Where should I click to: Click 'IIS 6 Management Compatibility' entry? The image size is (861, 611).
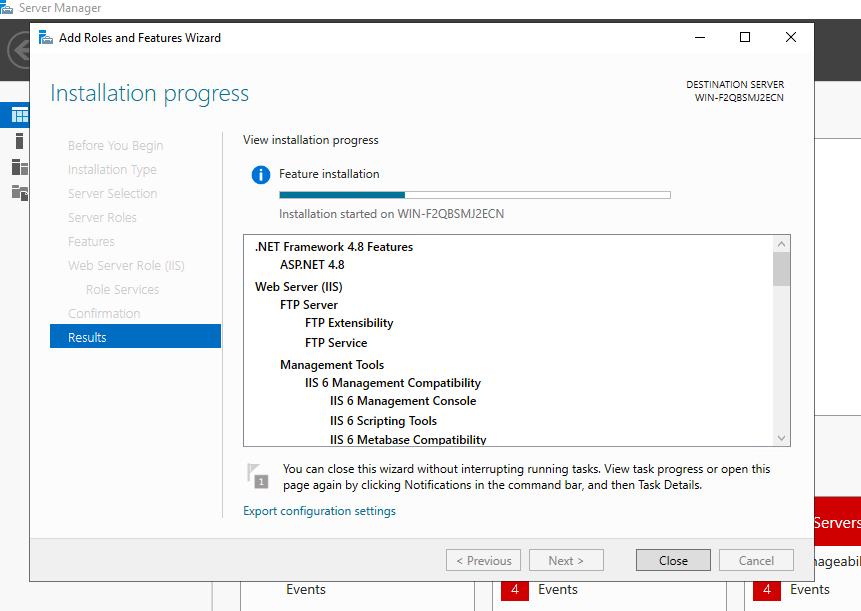pyautogui.click(x=393, y=383)
